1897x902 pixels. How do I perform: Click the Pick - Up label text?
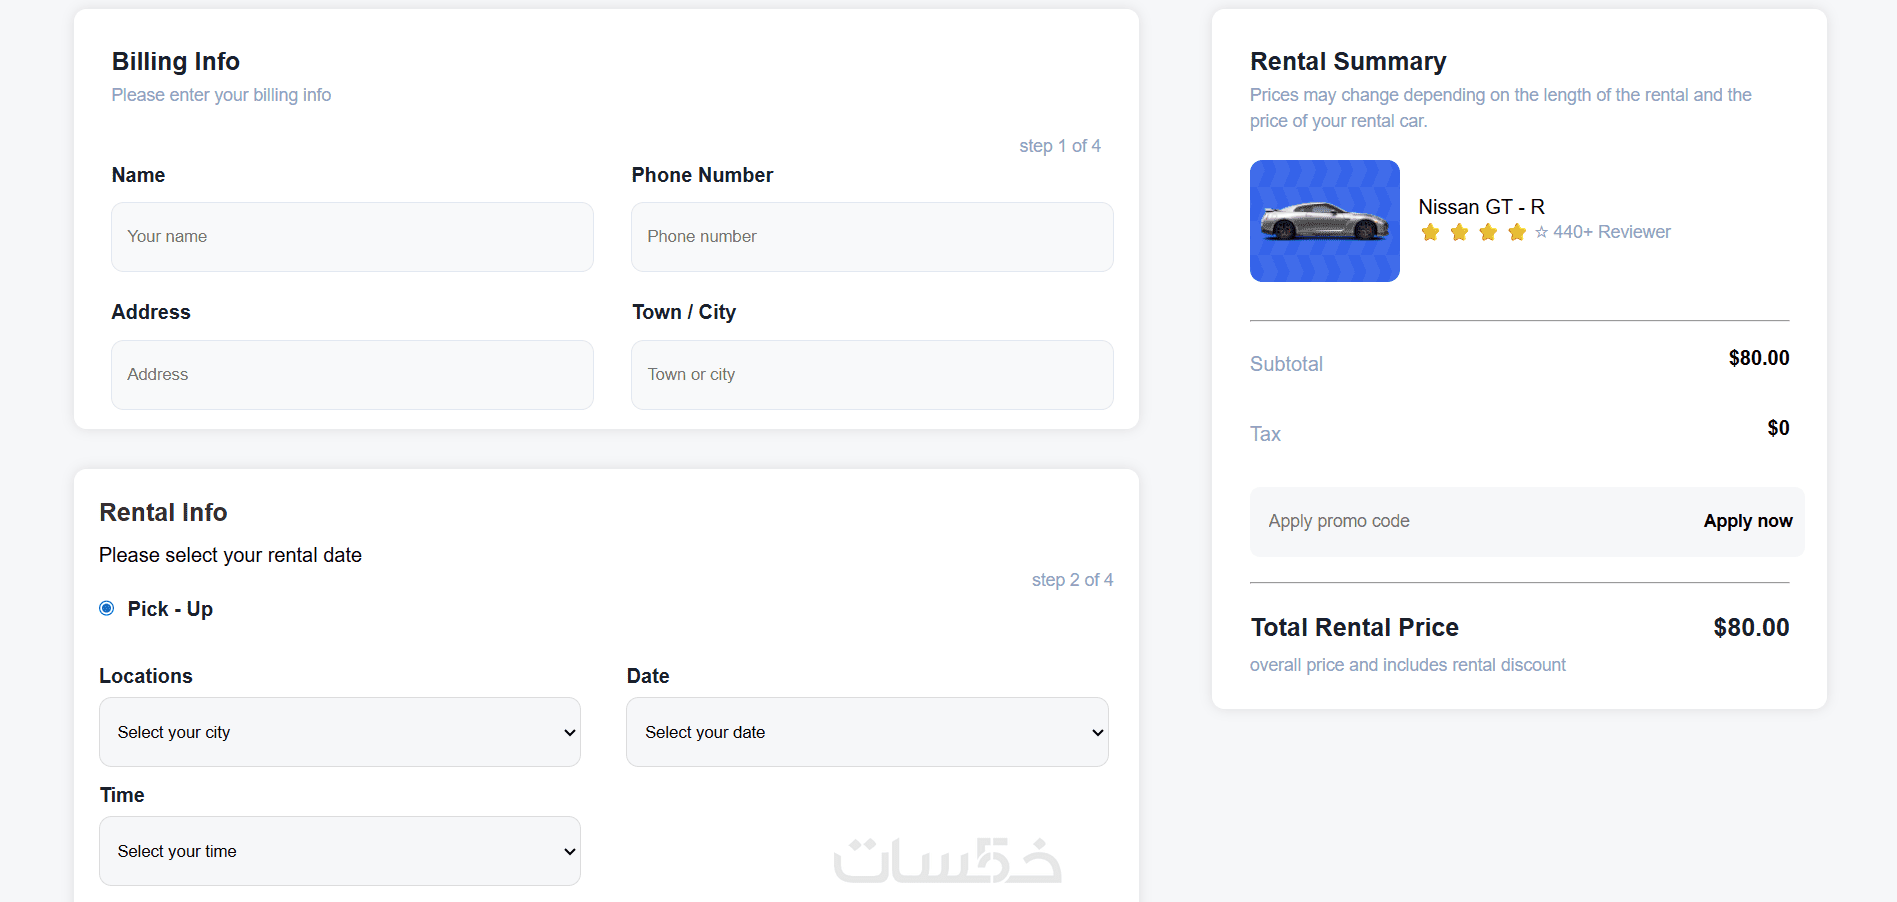coord(170,609)
